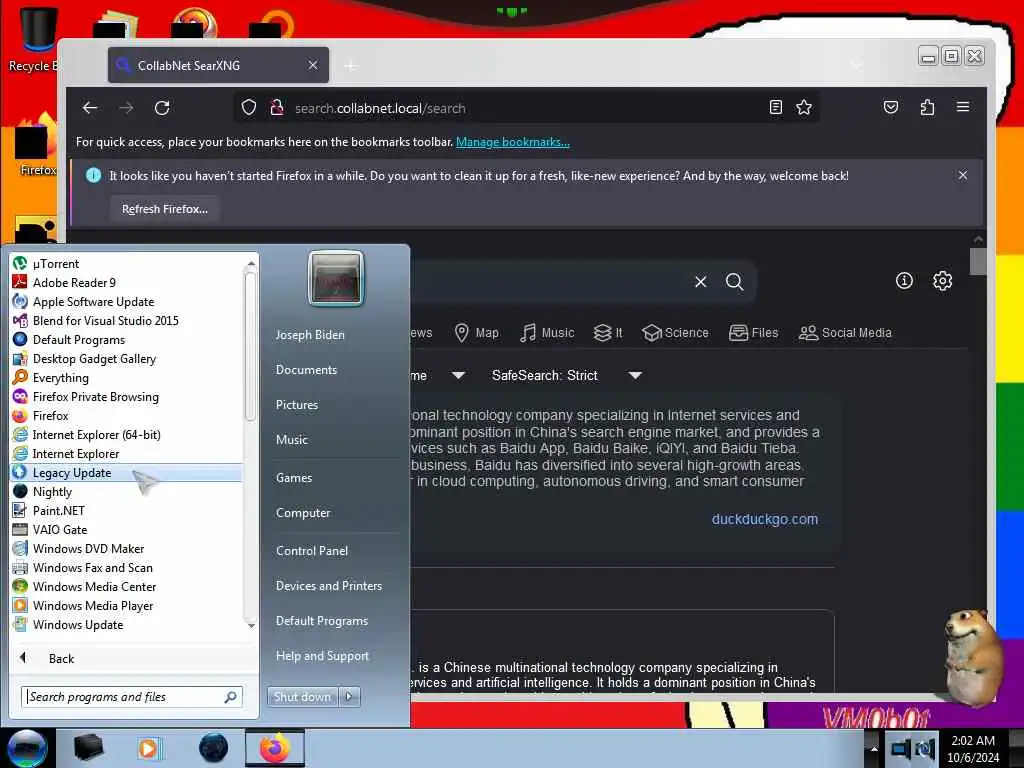This screenshot has width=1024, height=768.
Task: Click the user account picture
Action: pos(336,278)
